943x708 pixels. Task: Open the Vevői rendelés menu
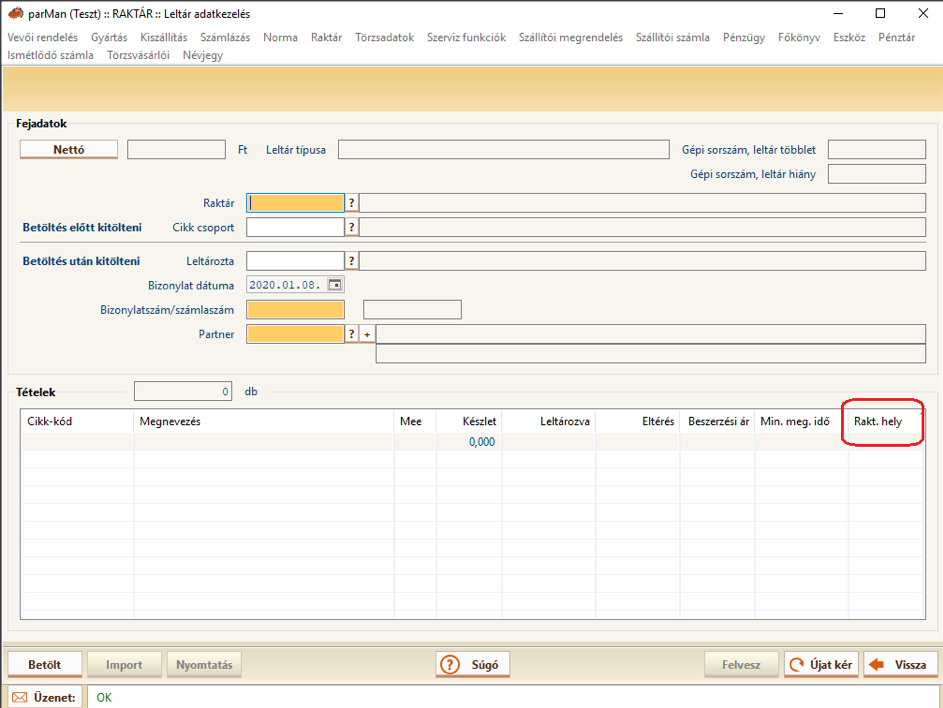pyautogui.click(x=43, y=37)
